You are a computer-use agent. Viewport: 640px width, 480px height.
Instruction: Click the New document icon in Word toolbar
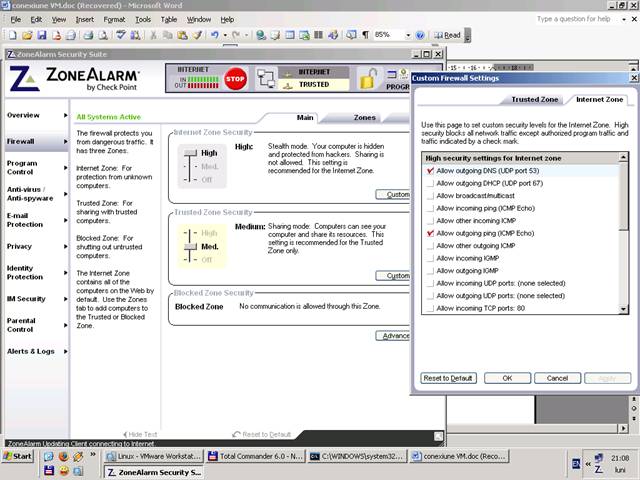[12, 36]
